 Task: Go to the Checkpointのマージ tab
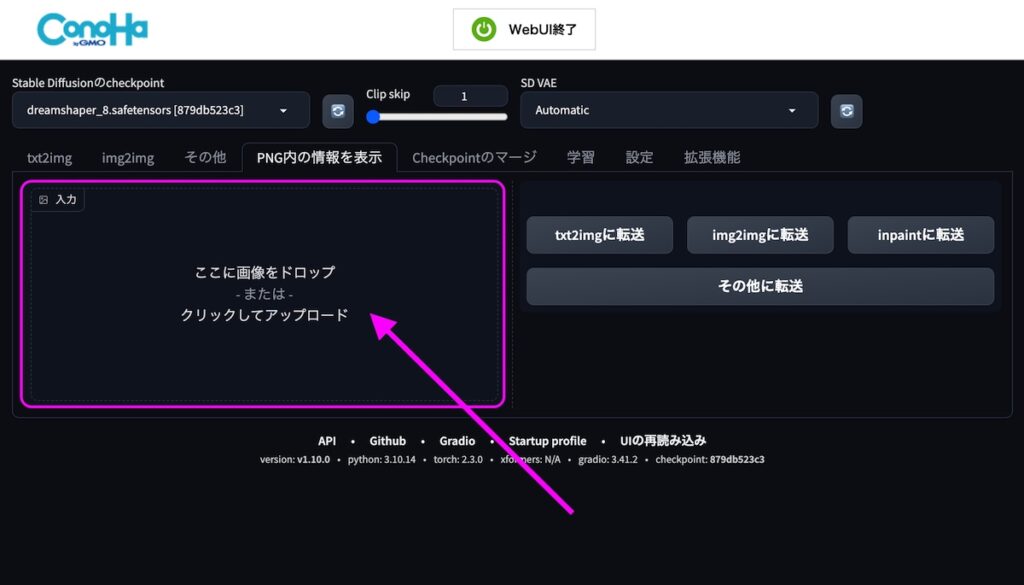coord(474,157)
